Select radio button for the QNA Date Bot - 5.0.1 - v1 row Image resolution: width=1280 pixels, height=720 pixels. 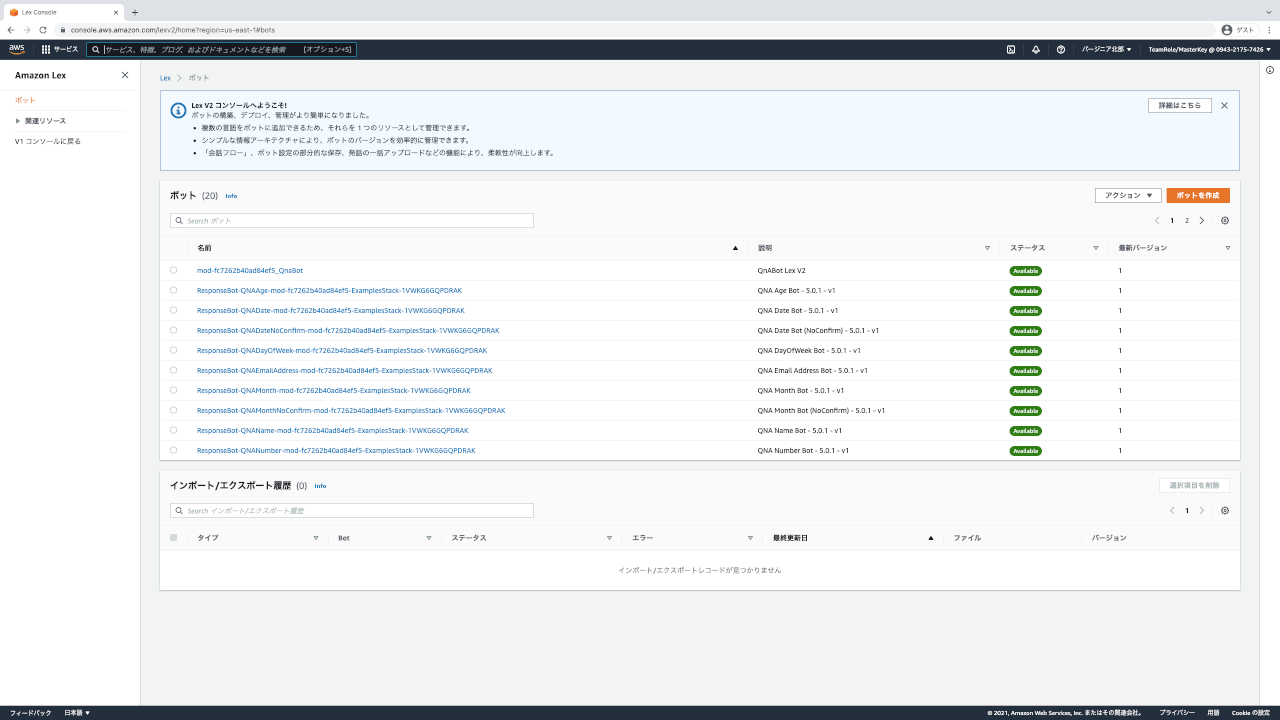tap(173, 310)
